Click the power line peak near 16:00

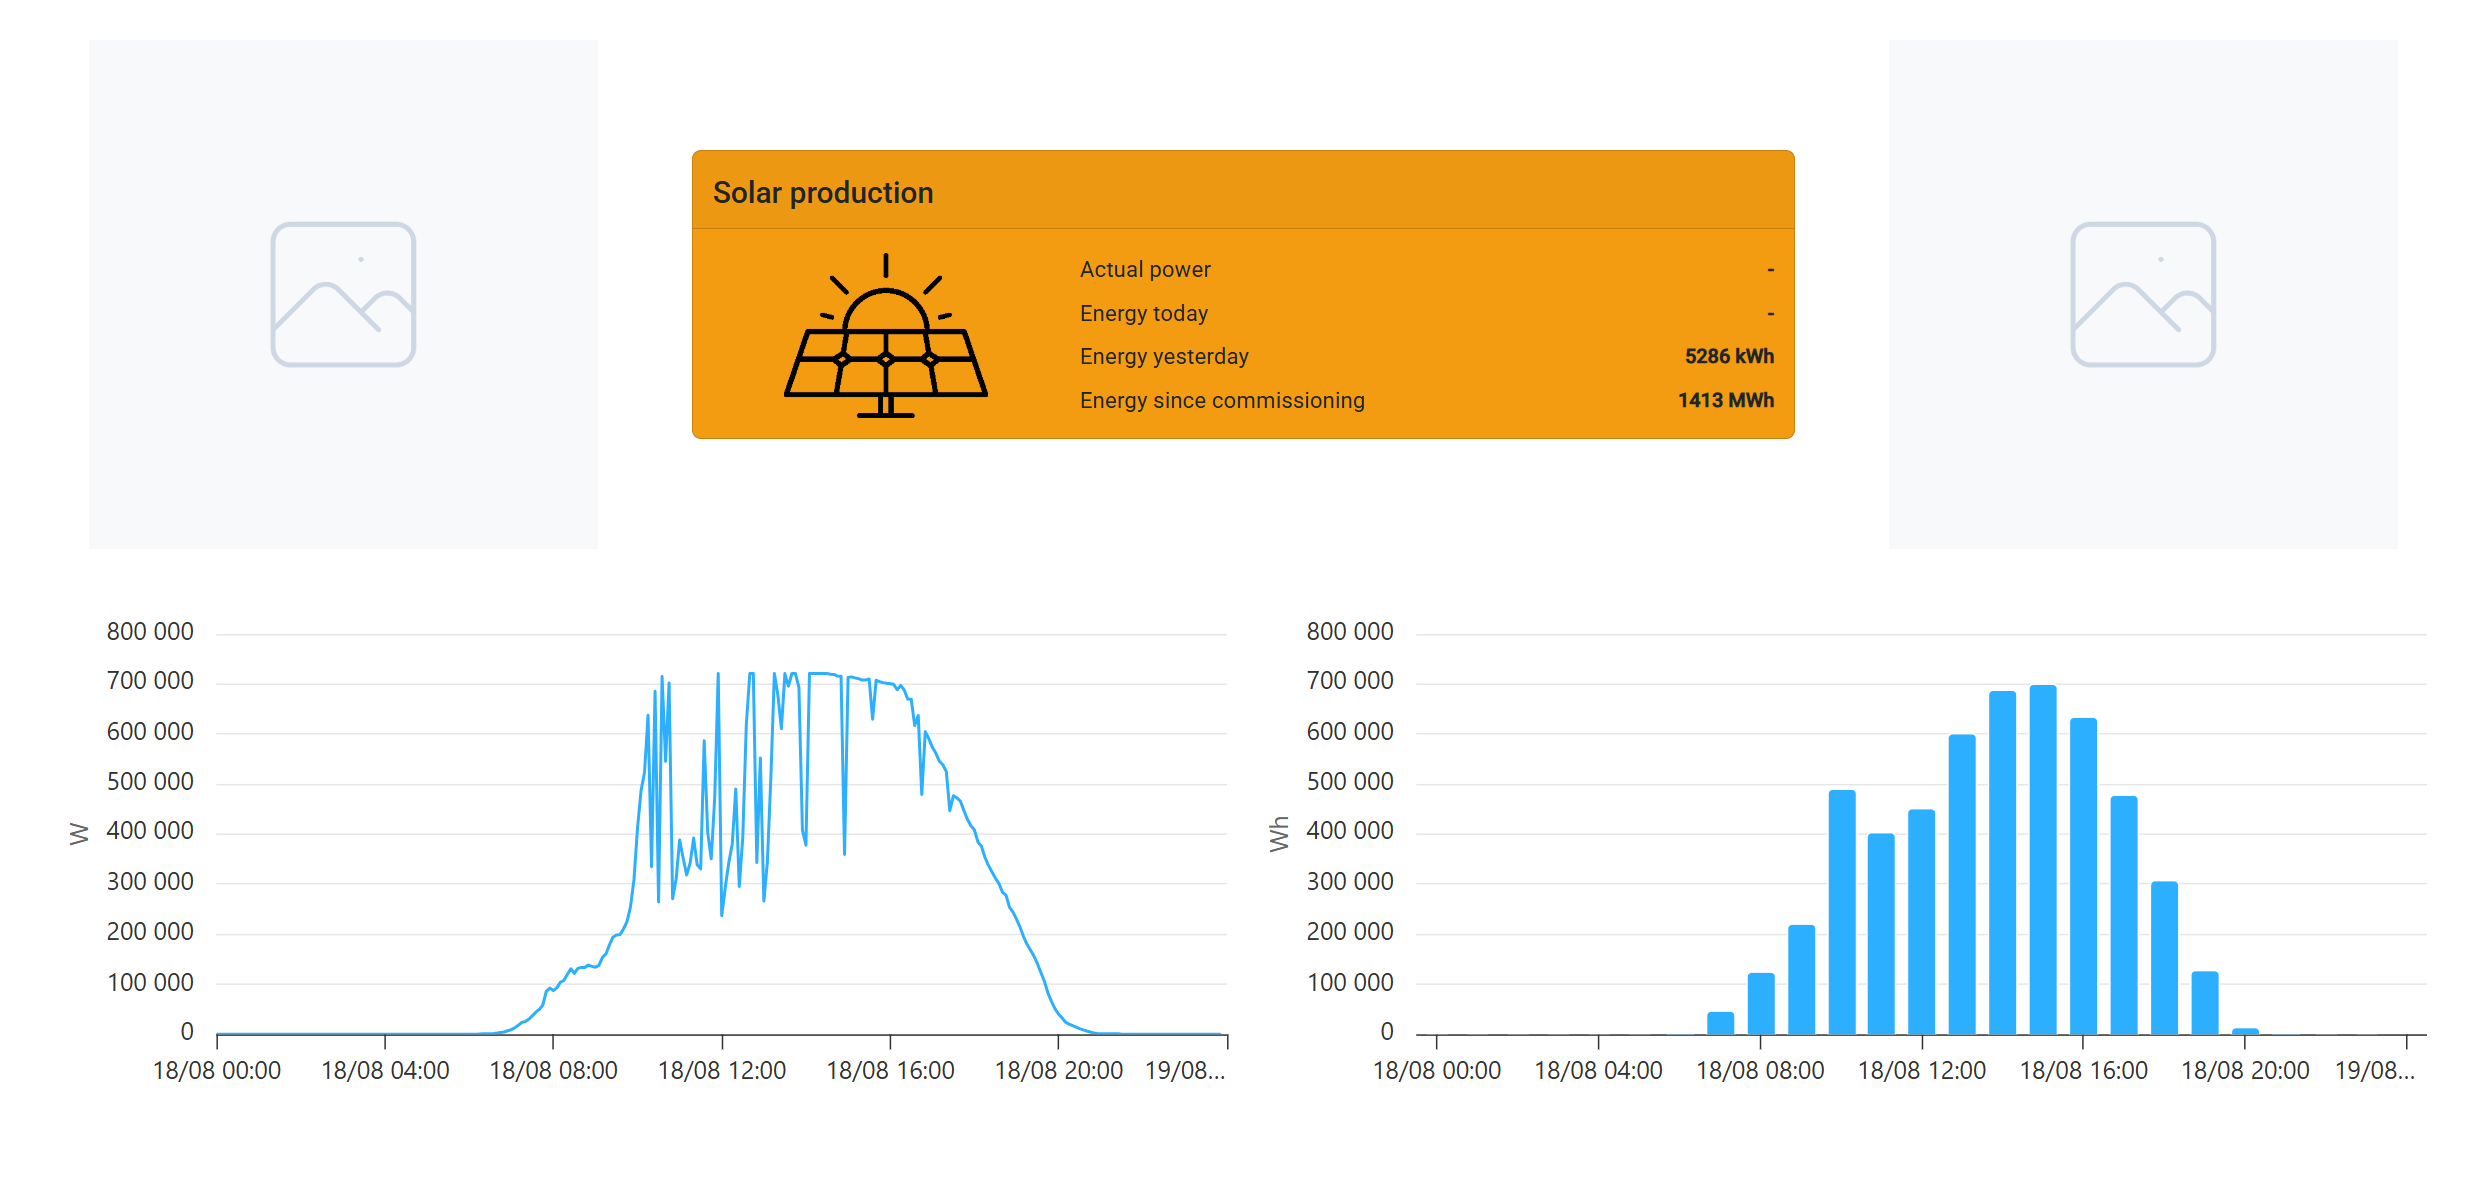click(x=885, y=683)
